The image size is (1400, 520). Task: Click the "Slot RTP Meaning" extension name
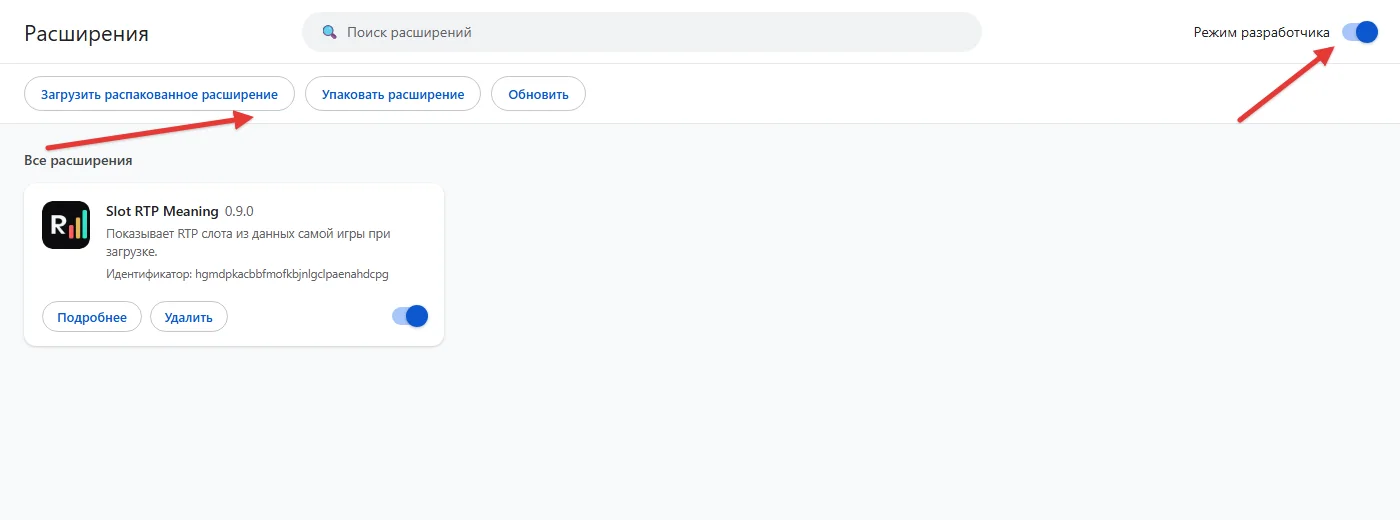[162, 211]
